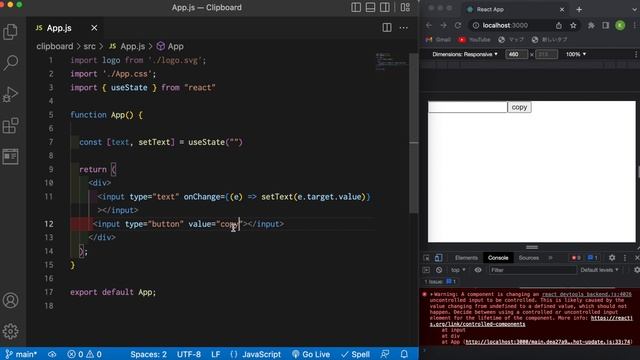Click the sync changes cloud icon in status bar
This screenshot has width=640, height=360.
pos(52,354)
